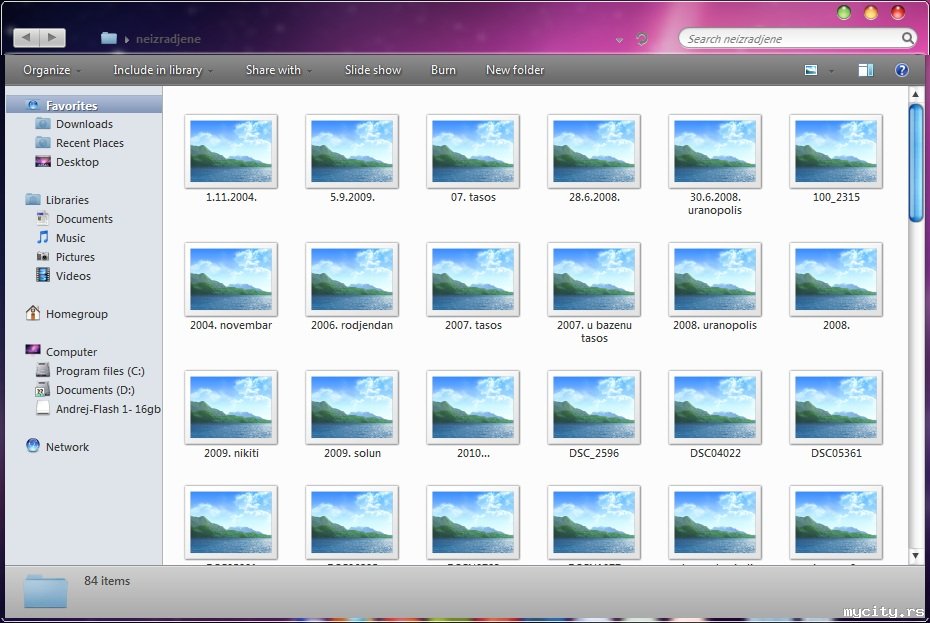This screenshot has width=930, height=623.
Task: Select the 30.6.2008. uranopolis thumbnail
Action: click(x=715, y=151)
